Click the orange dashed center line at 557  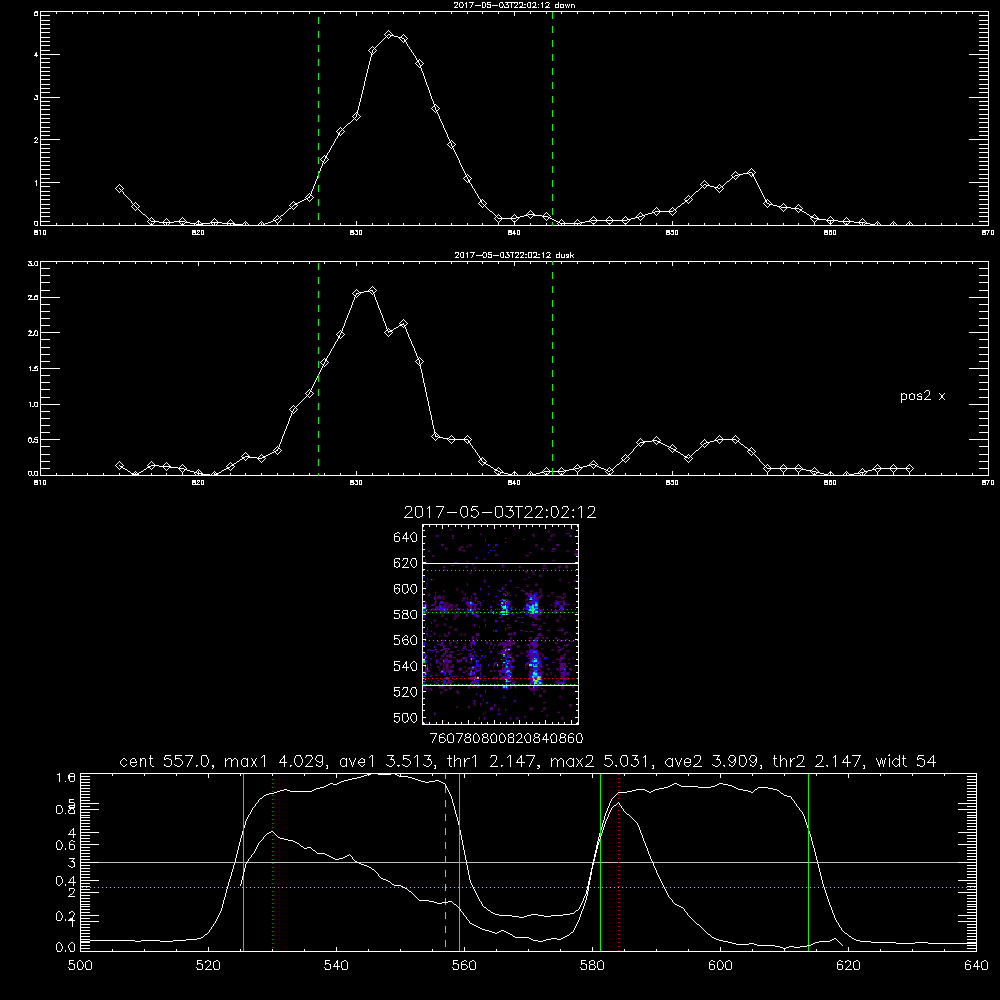click(x=445, y=861)
